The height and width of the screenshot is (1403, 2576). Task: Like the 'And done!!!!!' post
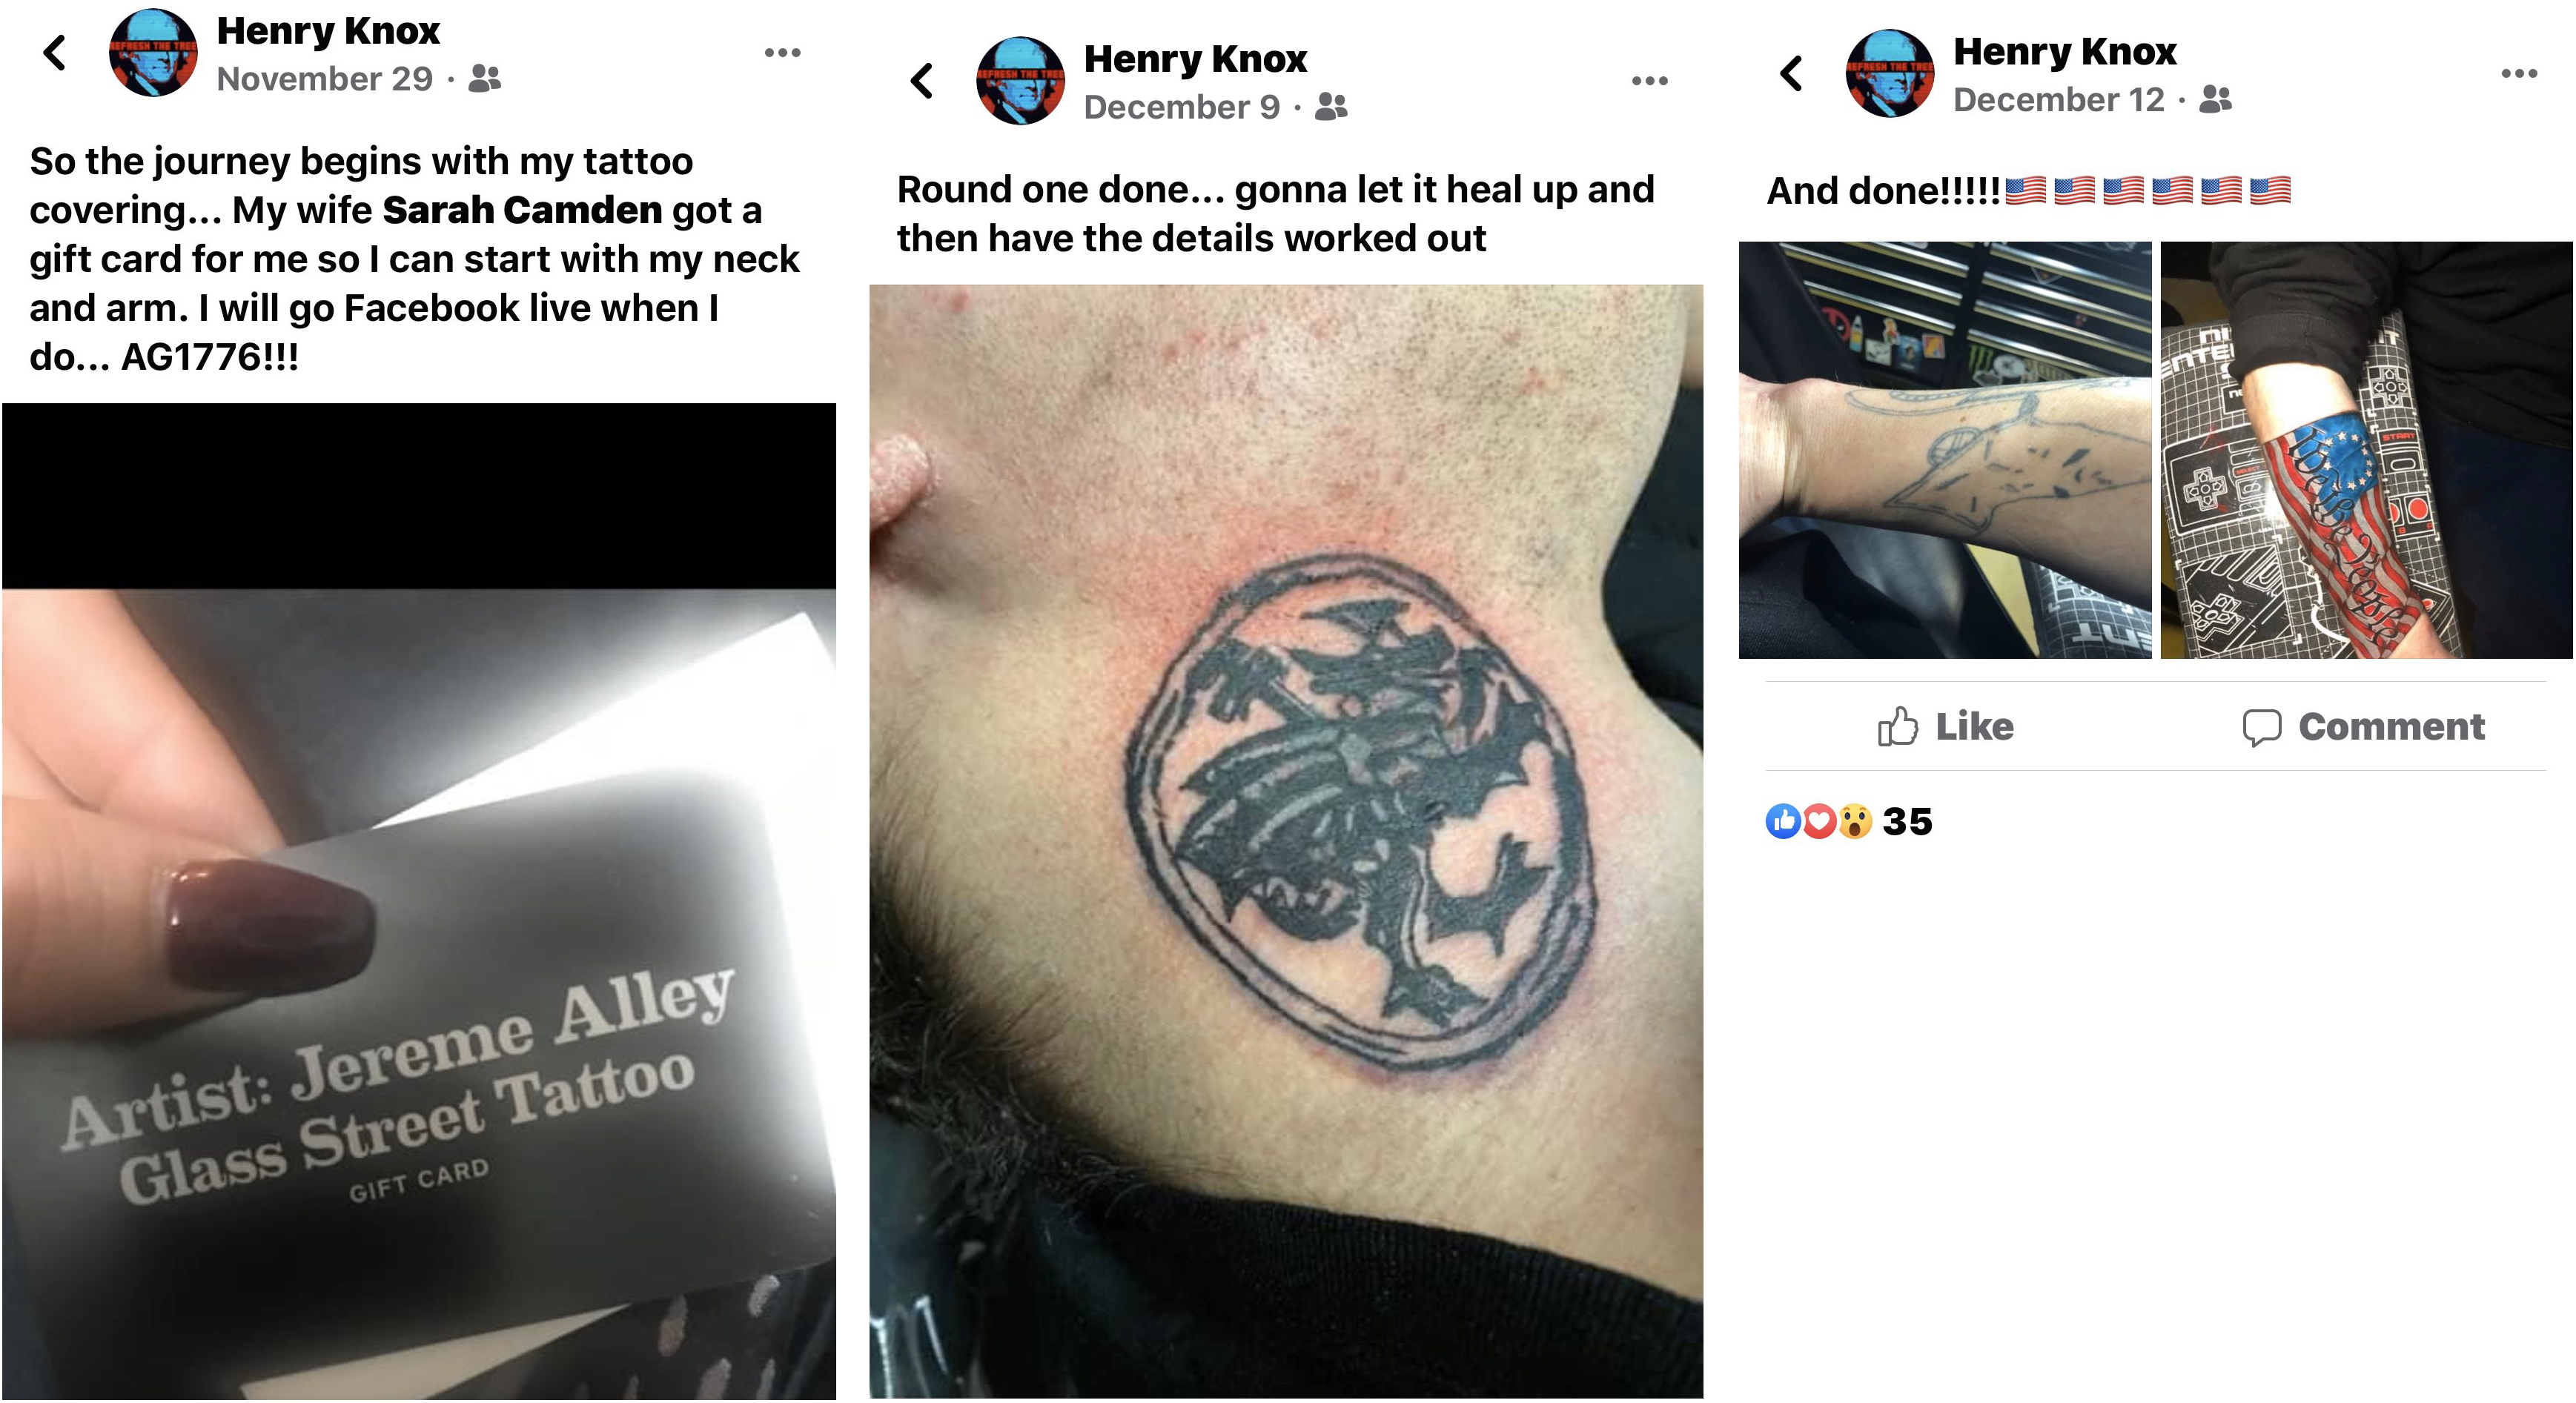click(1945, 726)
